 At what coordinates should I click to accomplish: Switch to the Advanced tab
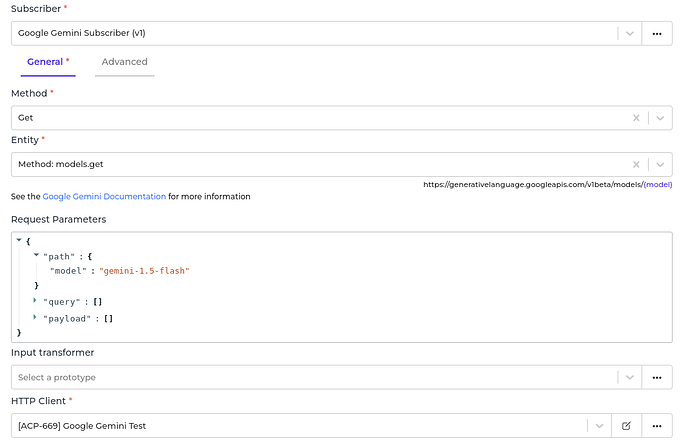(x=125, y=62)
